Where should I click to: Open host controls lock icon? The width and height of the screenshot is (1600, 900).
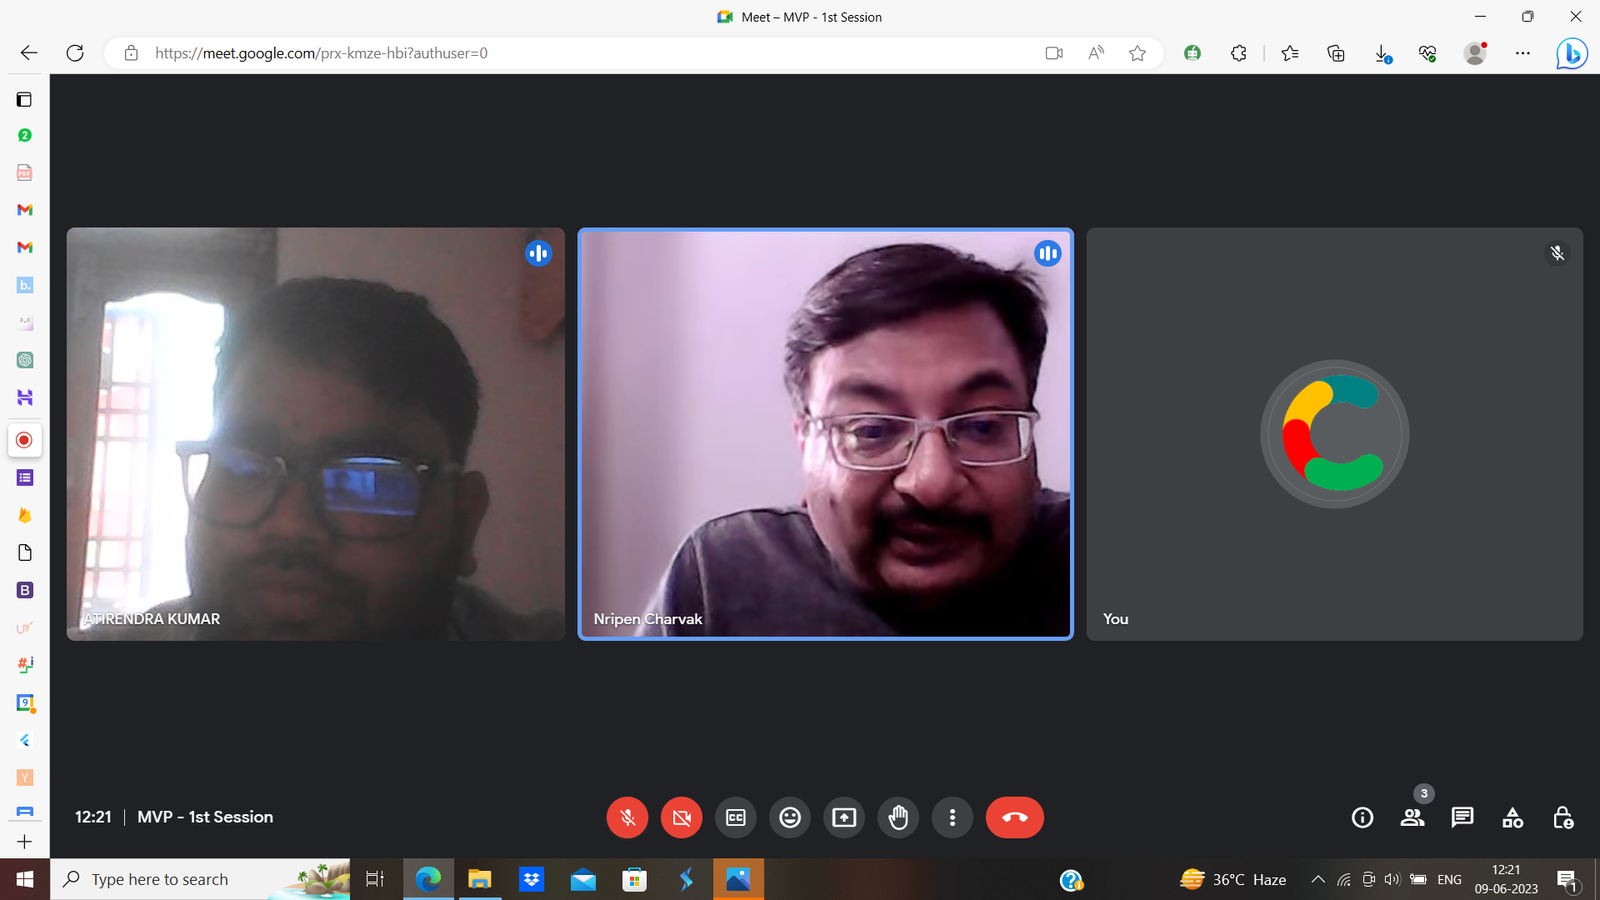pos(1563,817)
